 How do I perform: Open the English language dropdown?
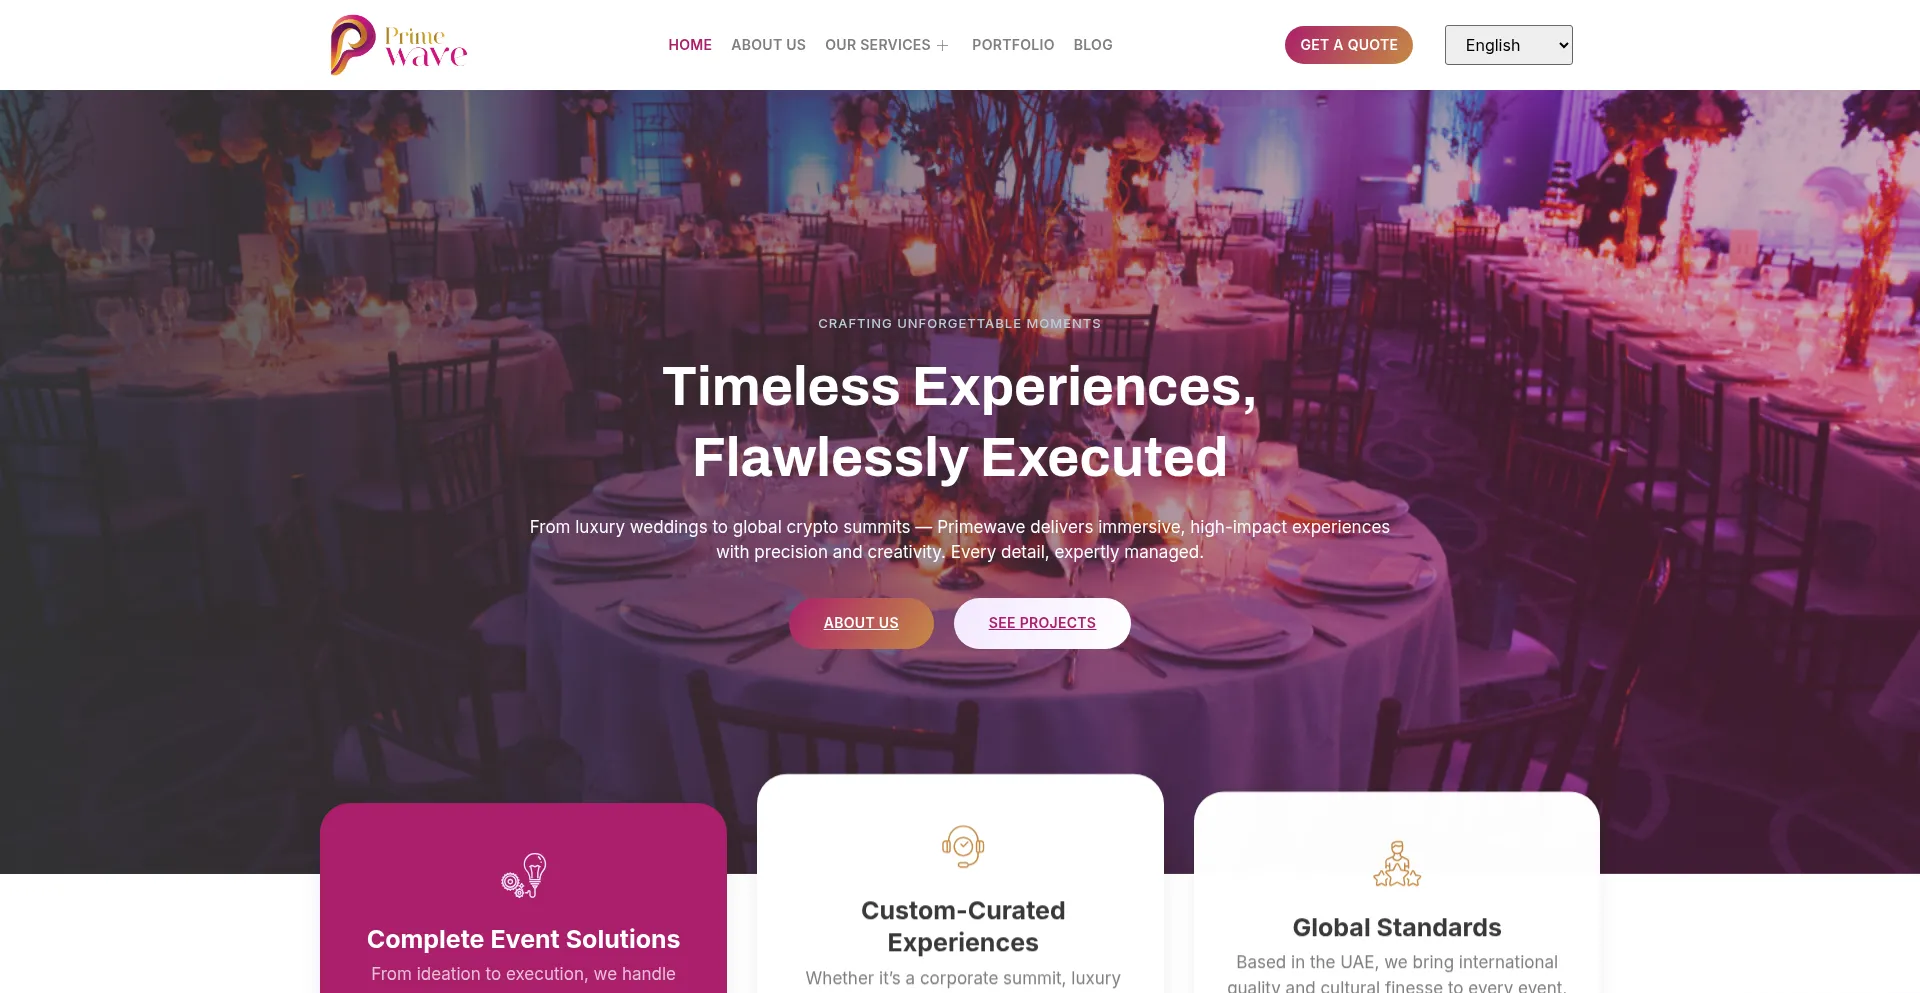click(1508, 45)
